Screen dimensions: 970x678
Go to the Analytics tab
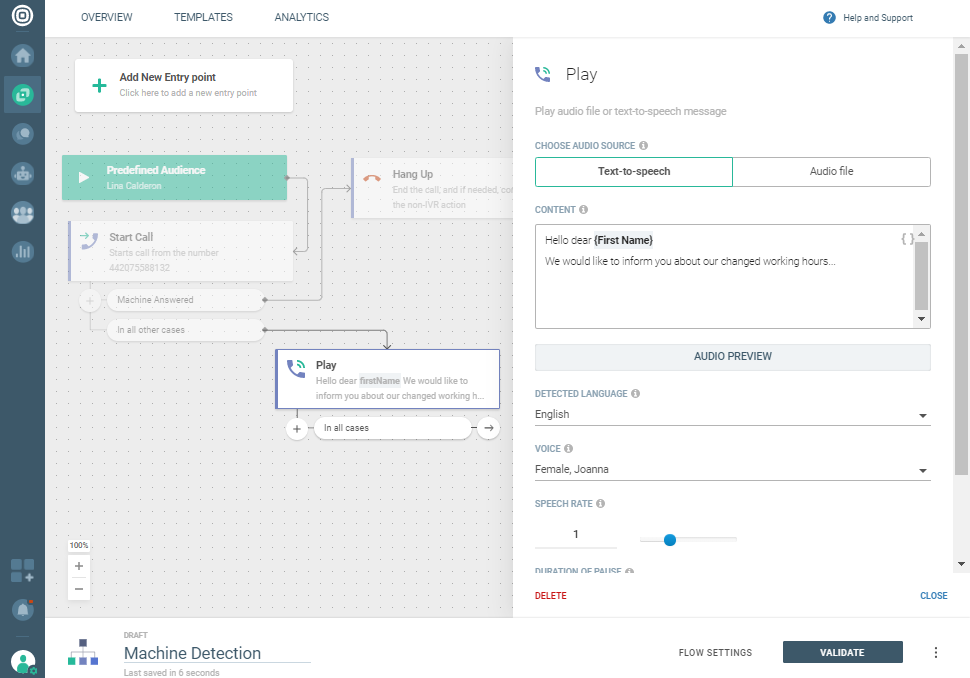click(x=301, y=18)
